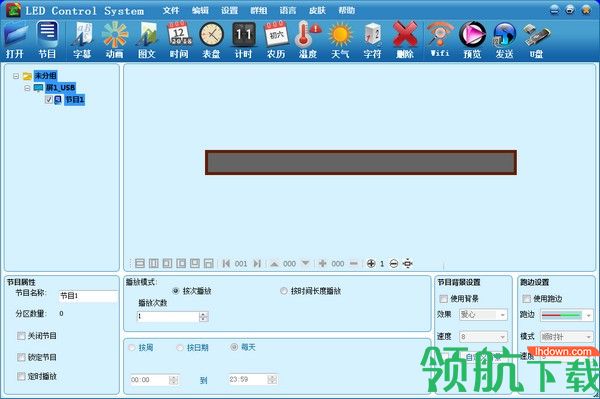
Task: Collapse the 未分组 tree group
Action: click(16, 76)
